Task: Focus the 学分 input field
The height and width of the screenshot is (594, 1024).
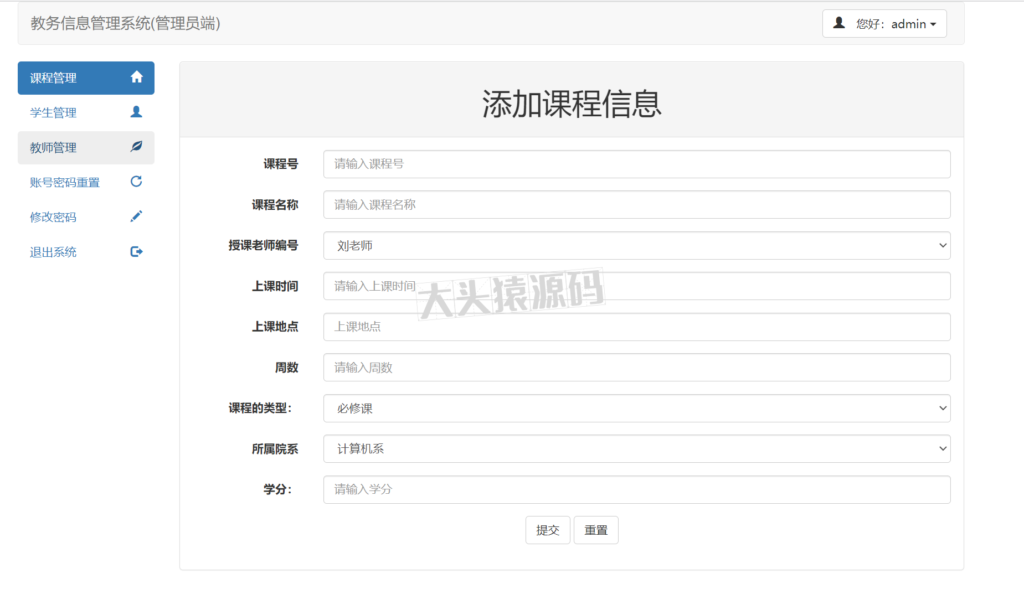Action: pyautogui.click(x=637, y=490)
